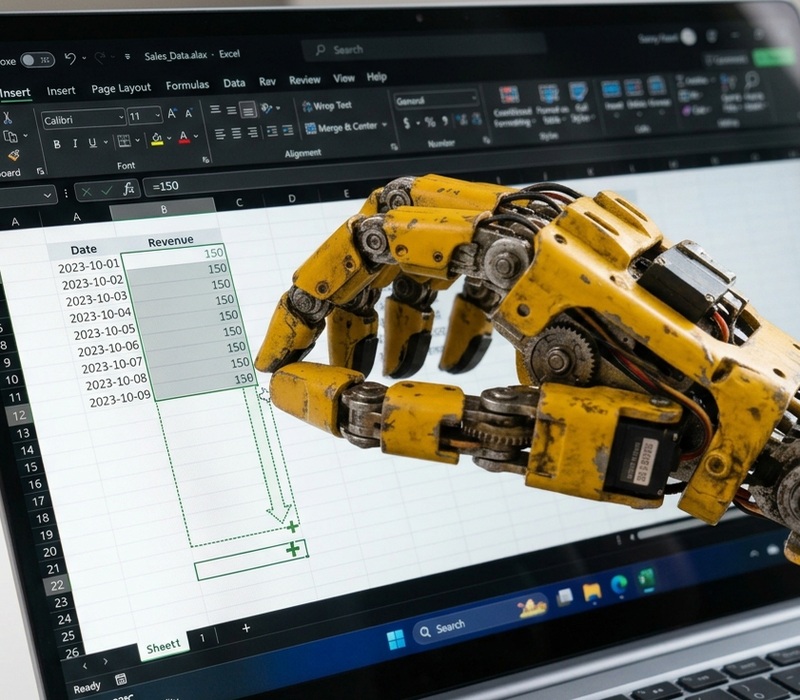Open the Windows Start menu
The height and width of the screenshot is (700, 800).
396,639
